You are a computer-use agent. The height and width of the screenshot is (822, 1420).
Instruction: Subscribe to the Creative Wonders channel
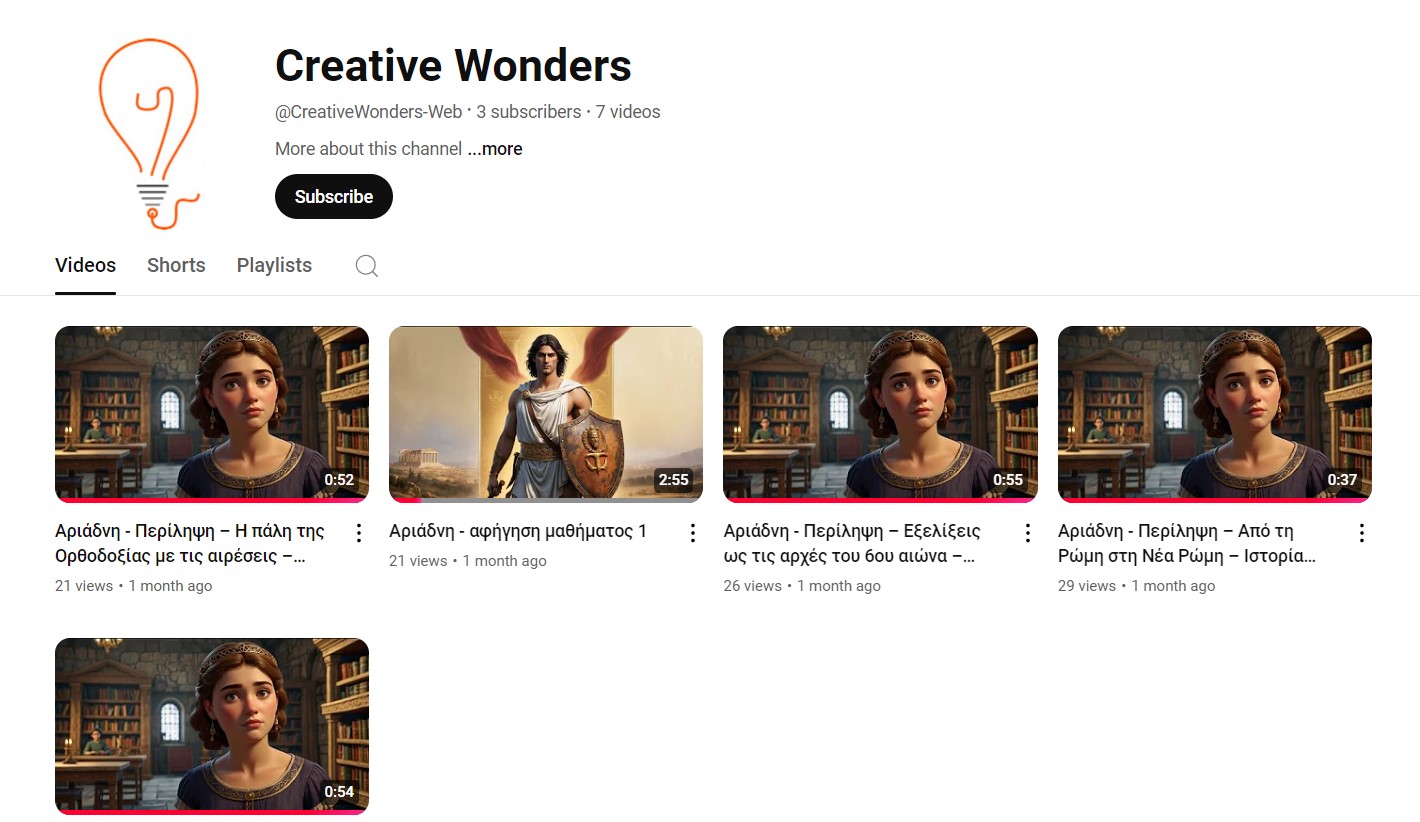pos(333,197)
